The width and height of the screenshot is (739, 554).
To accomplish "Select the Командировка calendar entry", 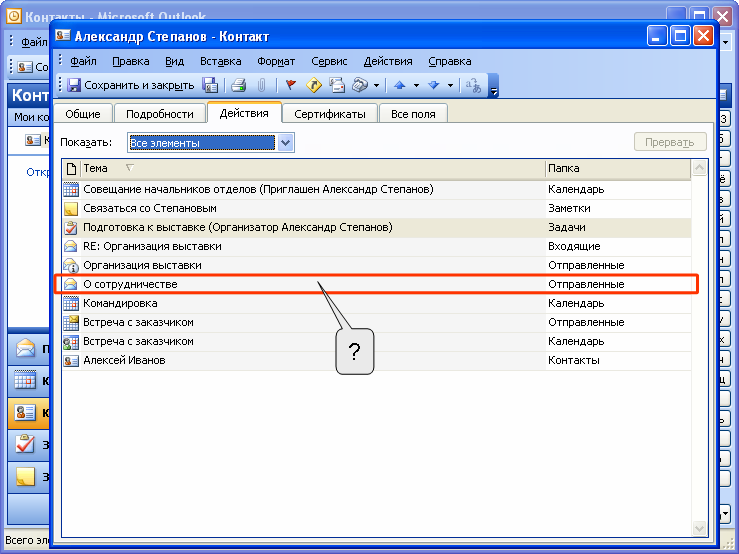I will 377,303.
